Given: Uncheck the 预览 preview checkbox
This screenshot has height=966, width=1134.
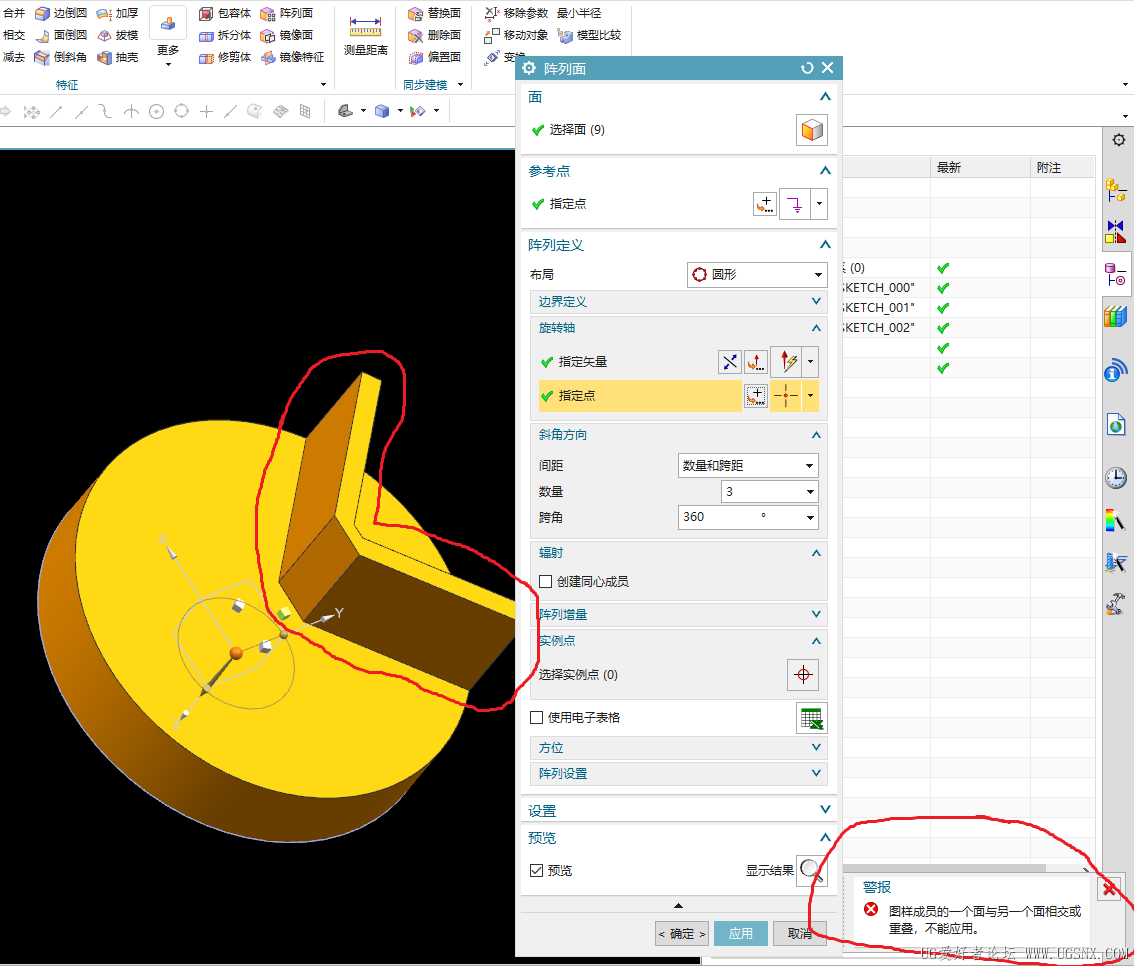Looking at the screenshot, I should pyautogui.click(x=536, y=871).
